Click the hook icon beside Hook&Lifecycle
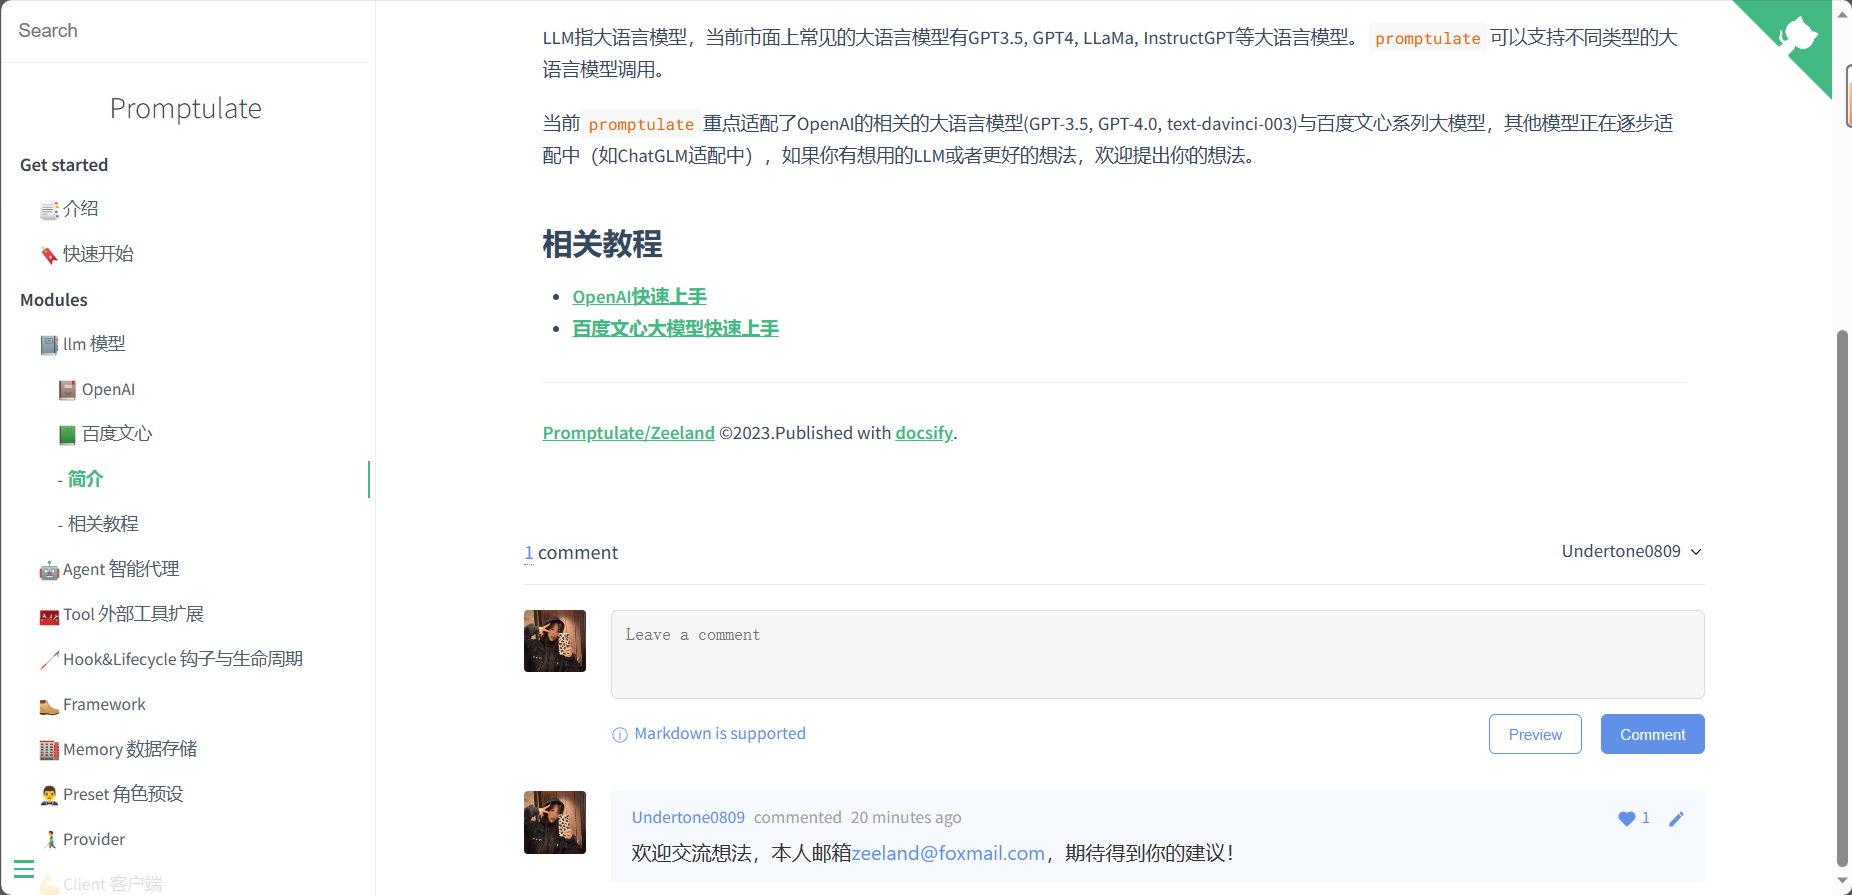This screenshot has width=1852, height=895. tap(49, 660)
